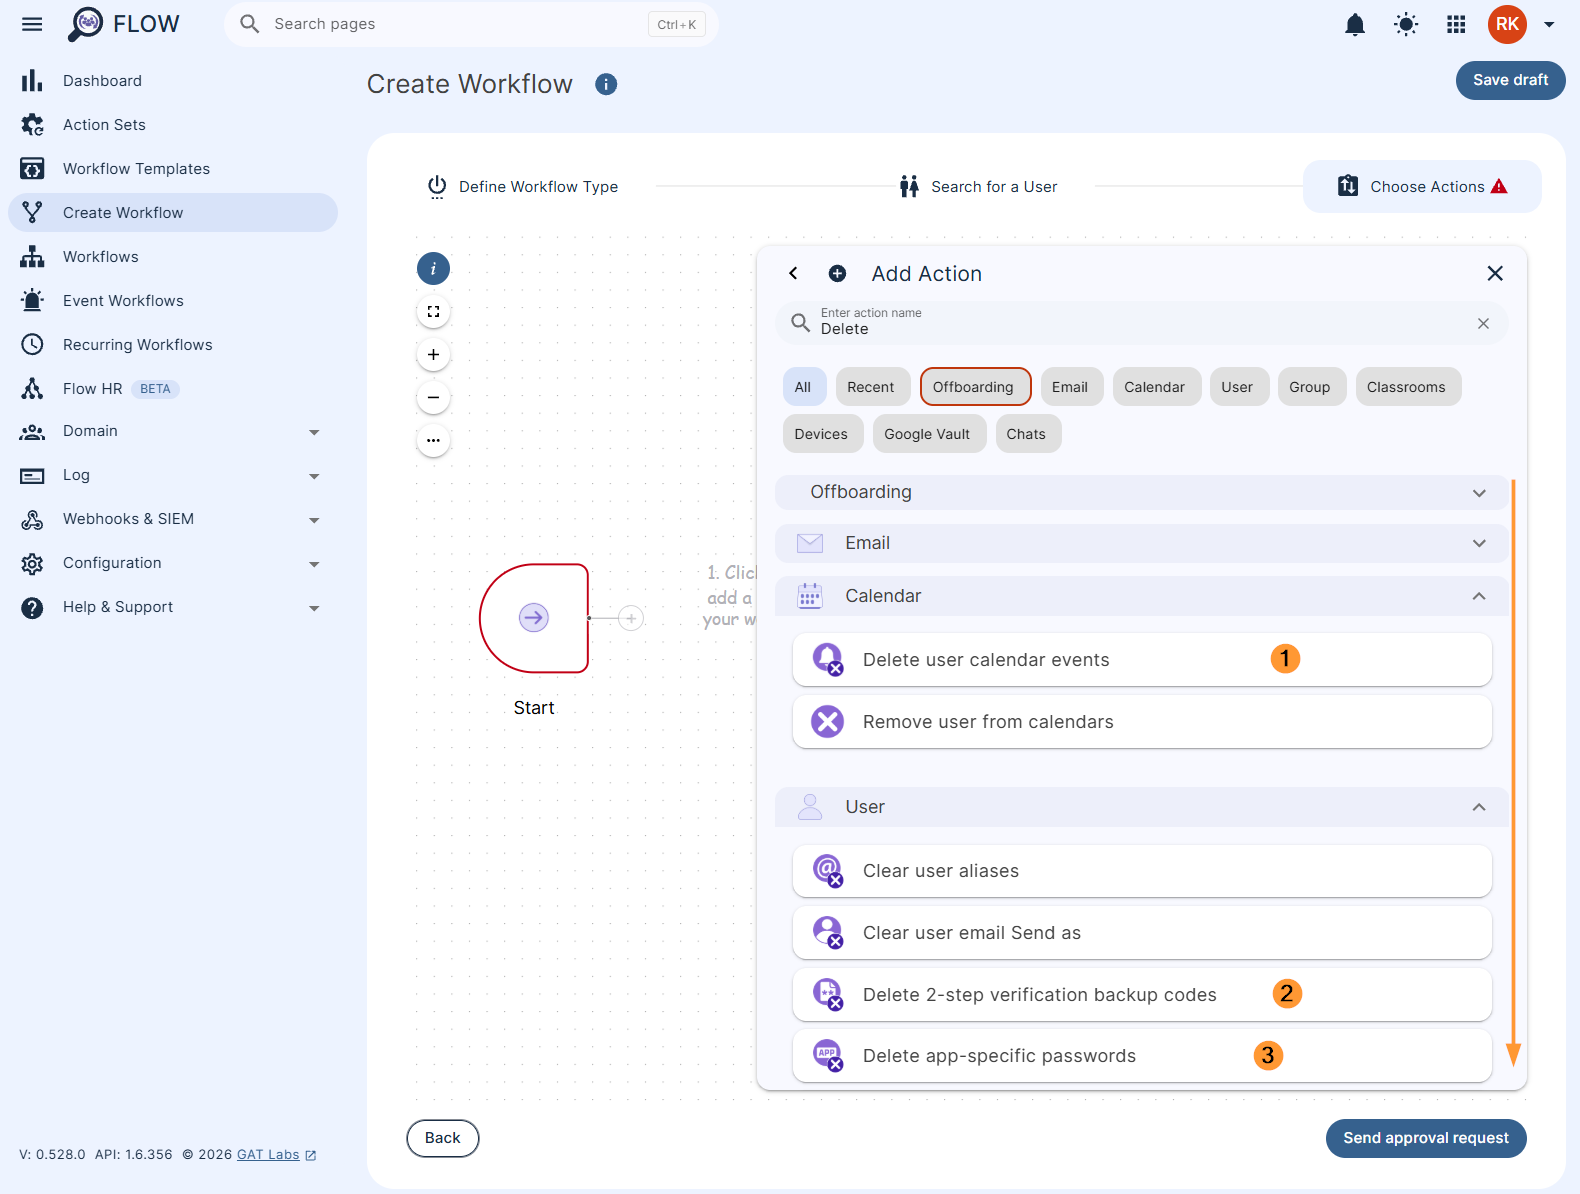Open Dashboard in the sidebar

(173, 81)
